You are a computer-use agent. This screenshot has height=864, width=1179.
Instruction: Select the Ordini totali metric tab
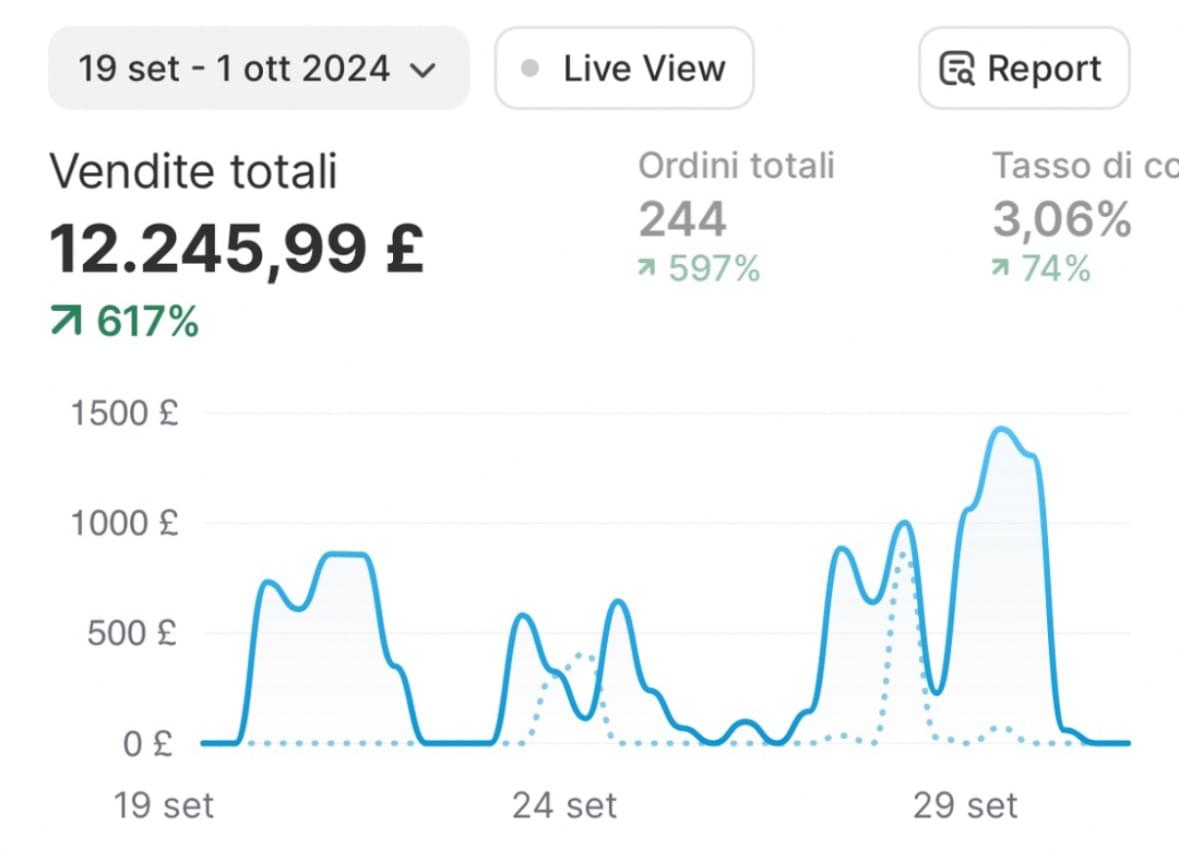736,165
